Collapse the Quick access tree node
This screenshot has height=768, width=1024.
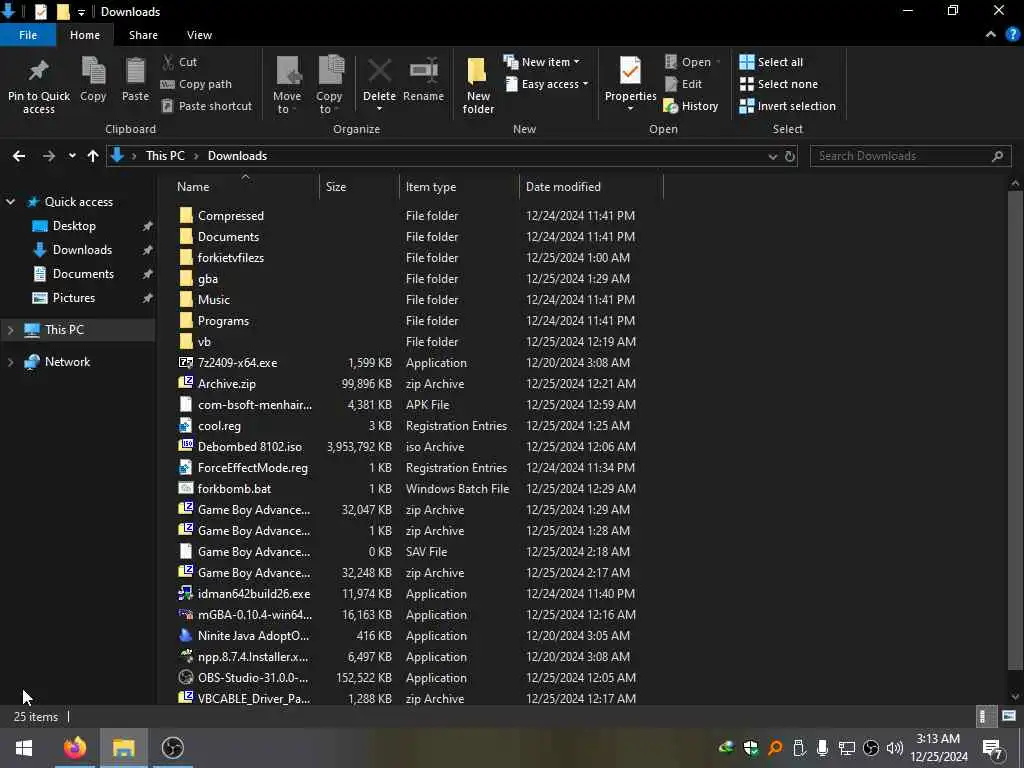(10, 202)
